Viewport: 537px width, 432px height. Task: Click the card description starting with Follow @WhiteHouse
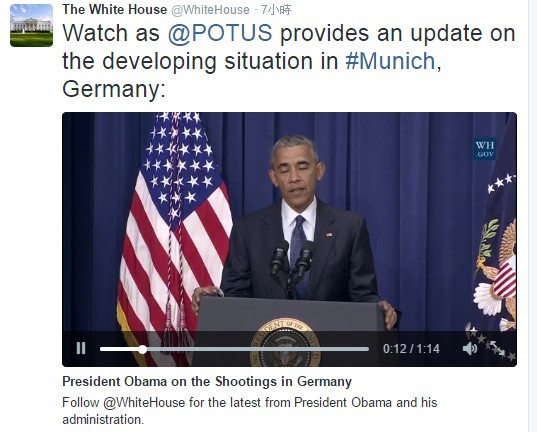250,411
